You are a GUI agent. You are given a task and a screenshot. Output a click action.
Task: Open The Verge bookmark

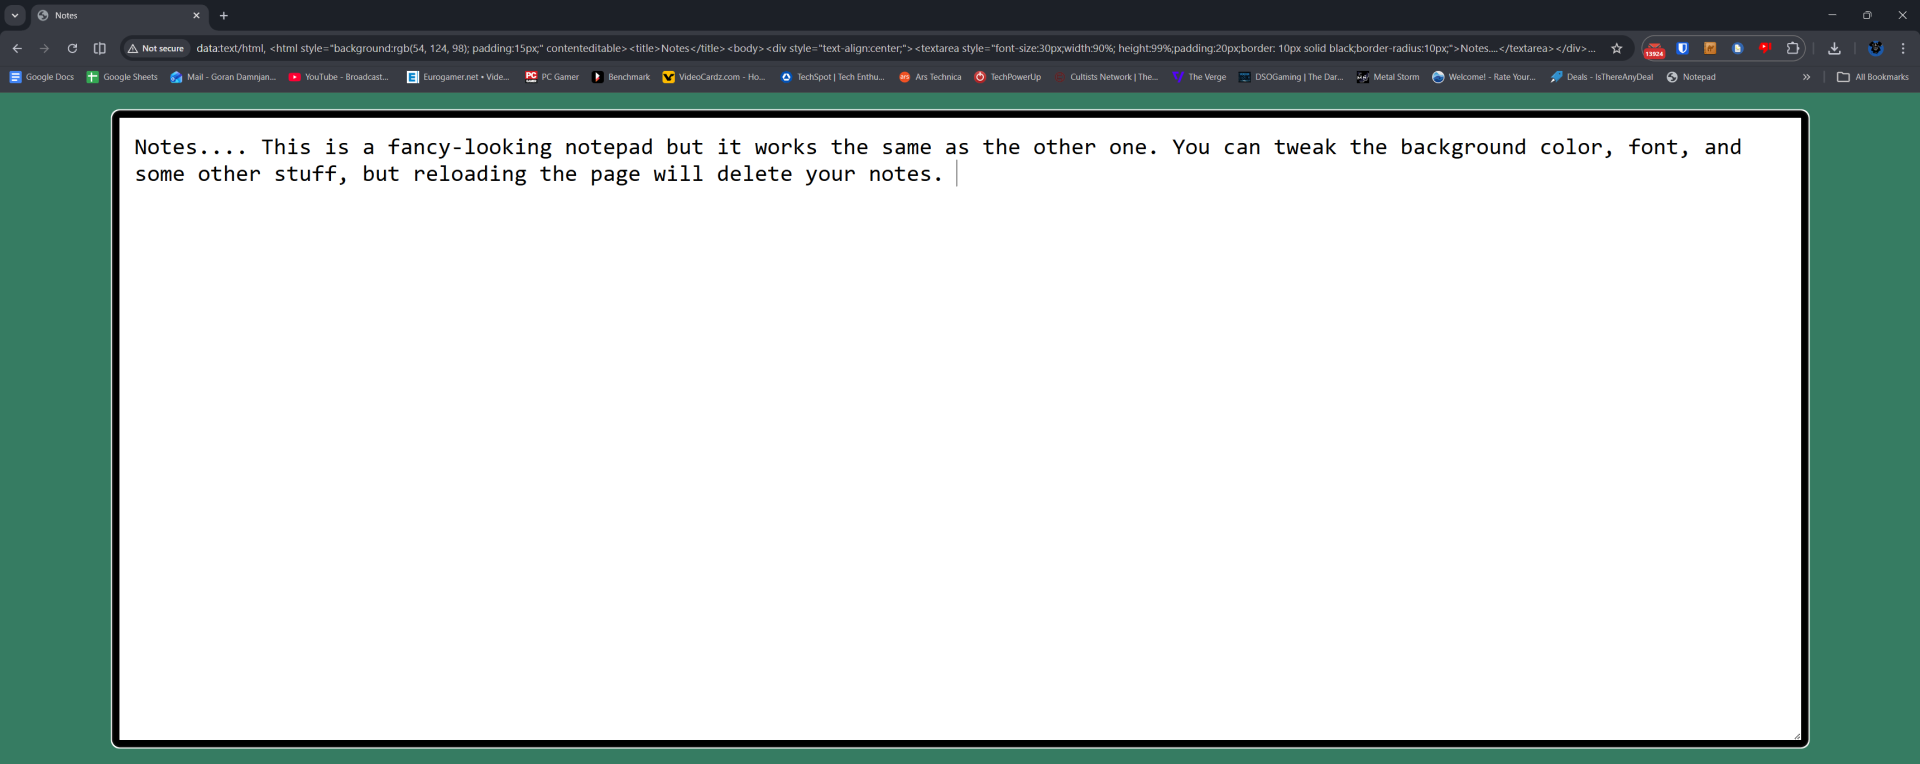point(1199,77)
